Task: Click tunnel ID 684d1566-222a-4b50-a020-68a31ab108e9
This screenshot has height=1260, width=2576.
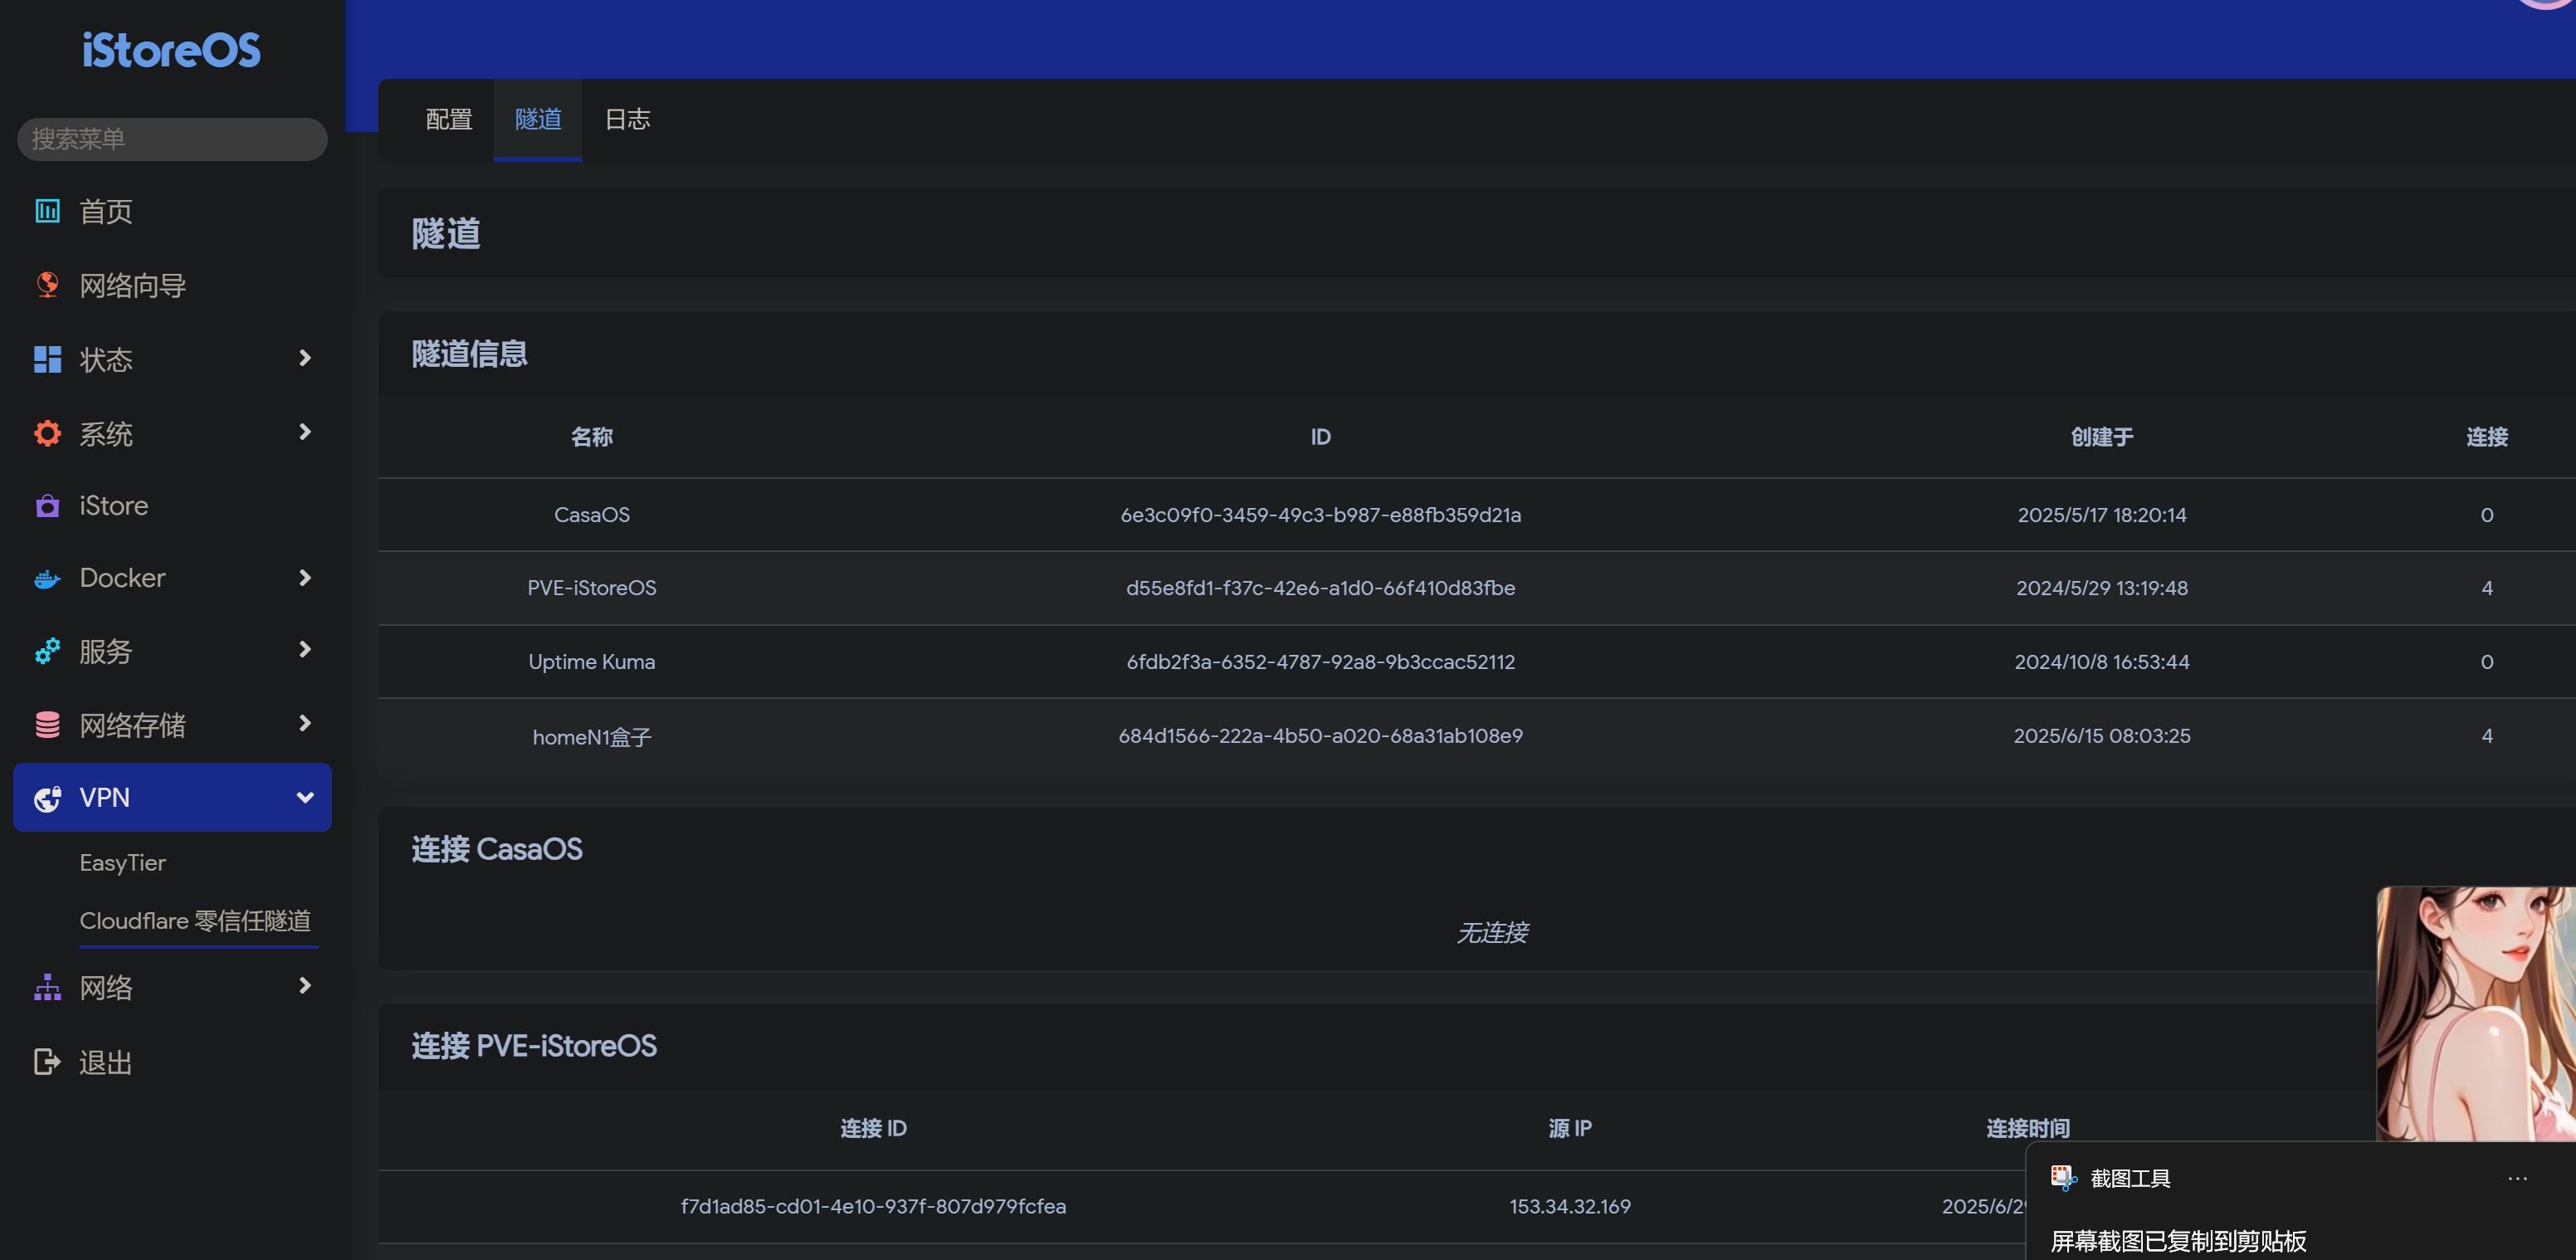Action: tap(1320, 736)
